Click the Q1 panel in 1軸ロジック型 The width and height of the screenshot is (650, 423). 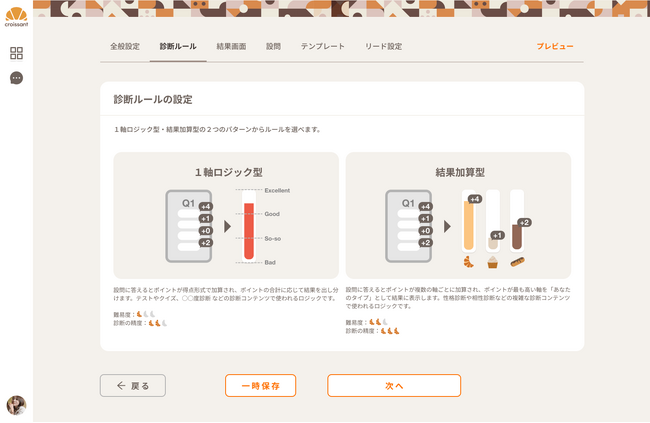coord(189,226)
